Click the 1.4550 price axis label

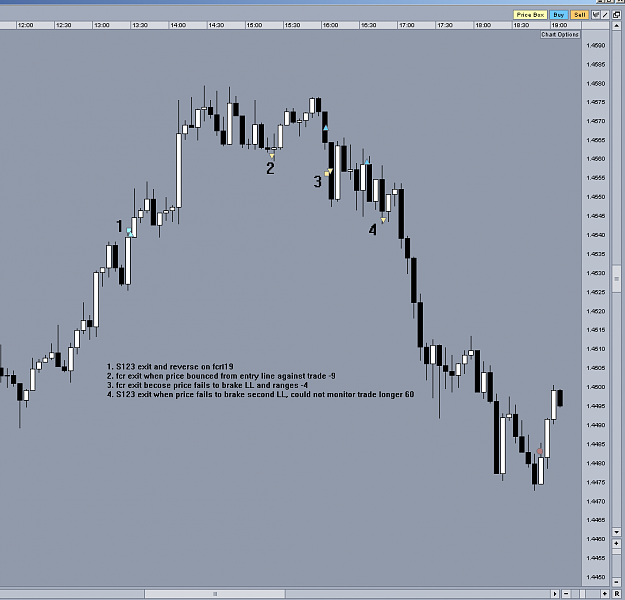[x=596, y=197]
